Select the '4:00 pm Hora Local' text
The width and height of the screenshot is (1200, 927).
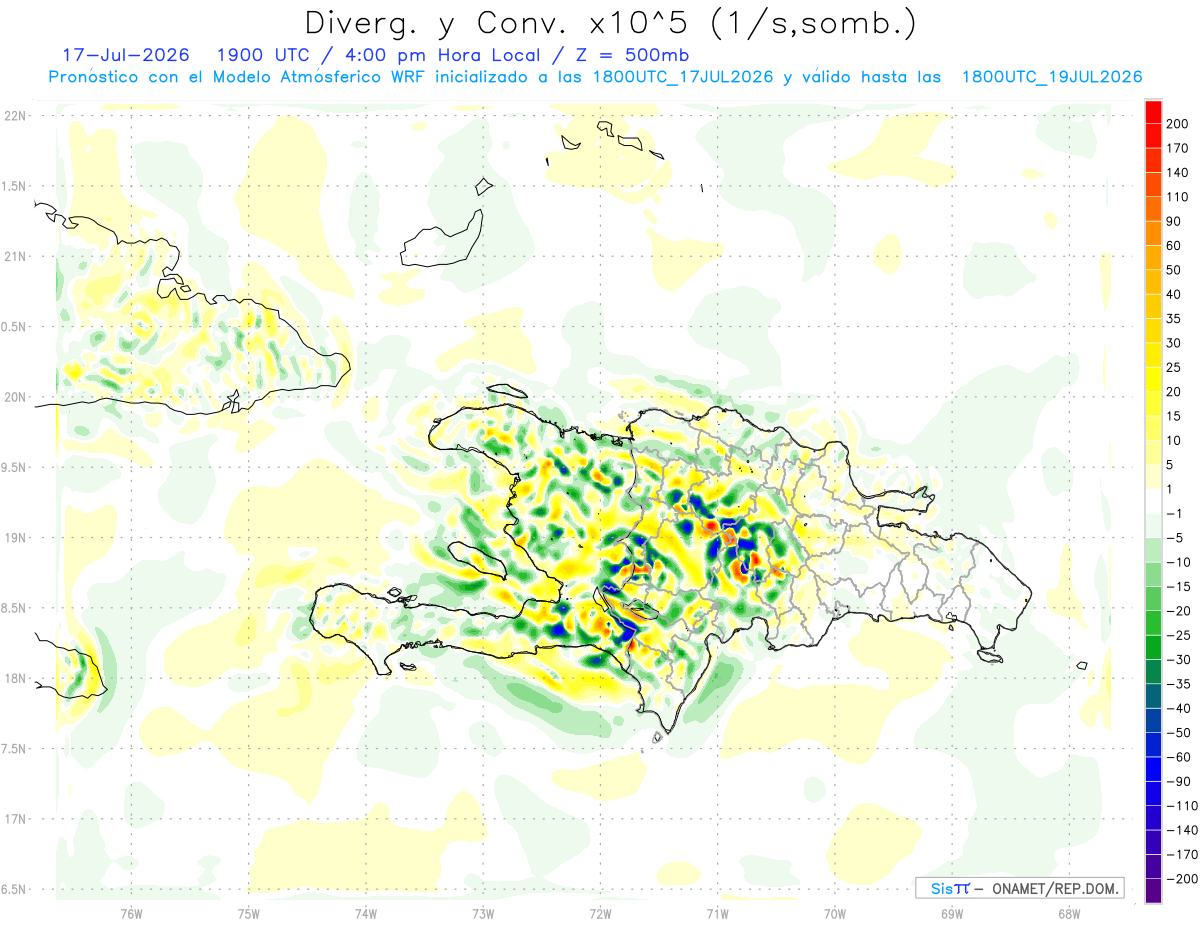pyautogui.click(x=445, y=54)
